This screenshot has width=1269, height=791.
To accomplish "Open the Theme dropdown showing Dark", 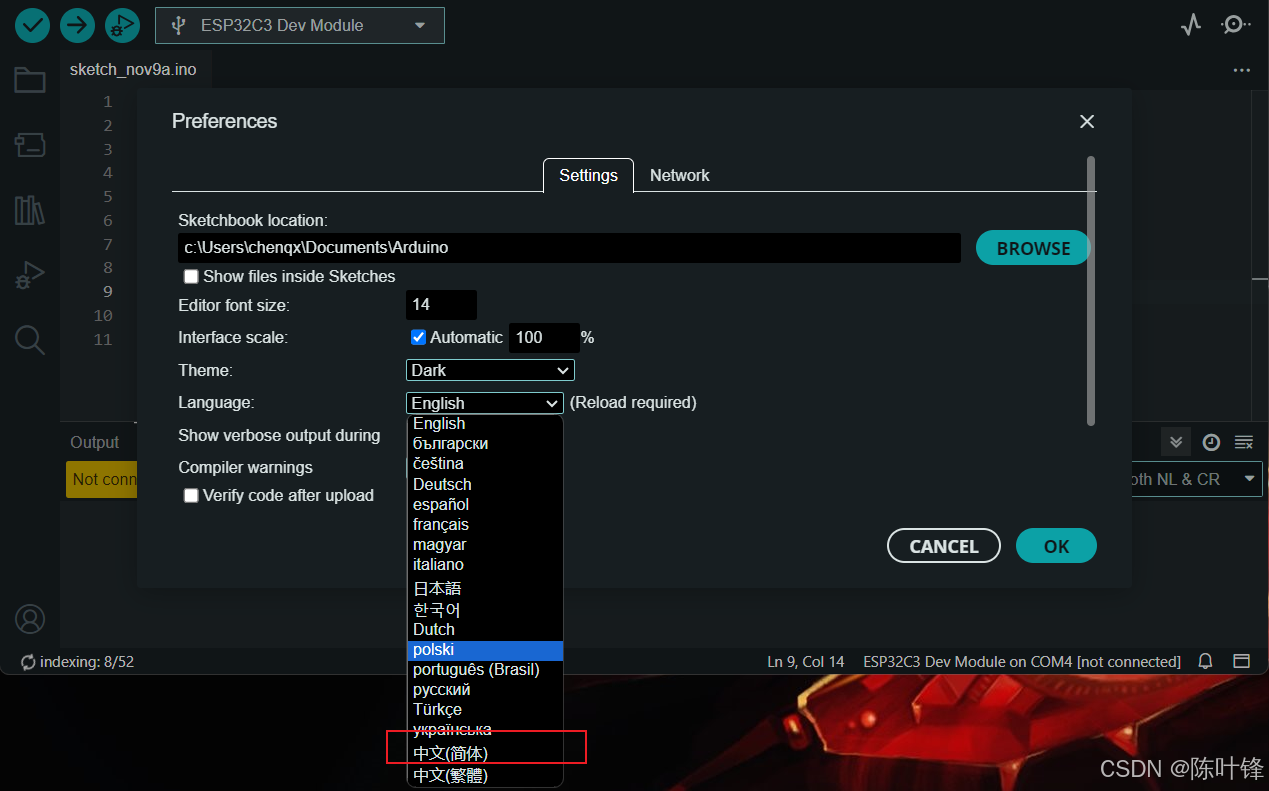I will (x=490, y=370).
